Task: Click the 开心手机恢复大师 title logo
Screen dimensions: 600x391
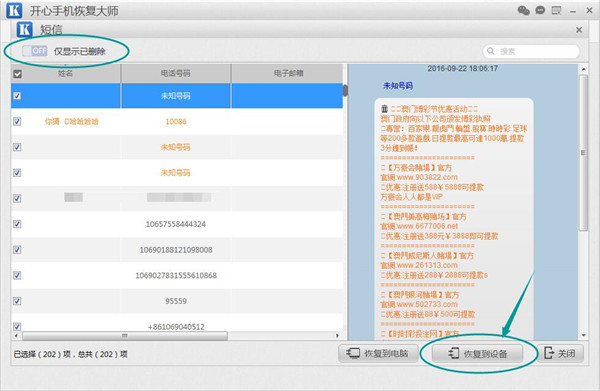Action: (x=15, y=10)
